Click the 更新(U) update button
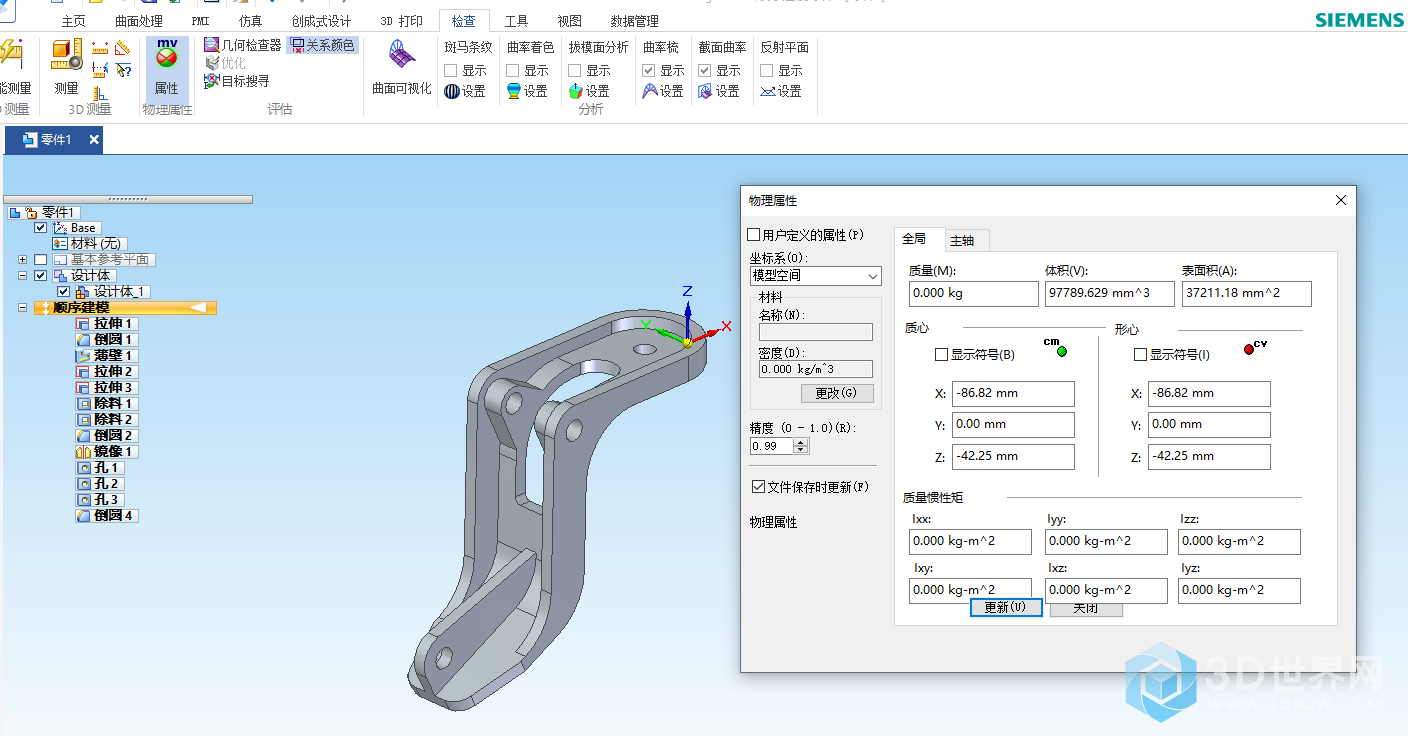1408x736 pixels. pos(1006,607)
